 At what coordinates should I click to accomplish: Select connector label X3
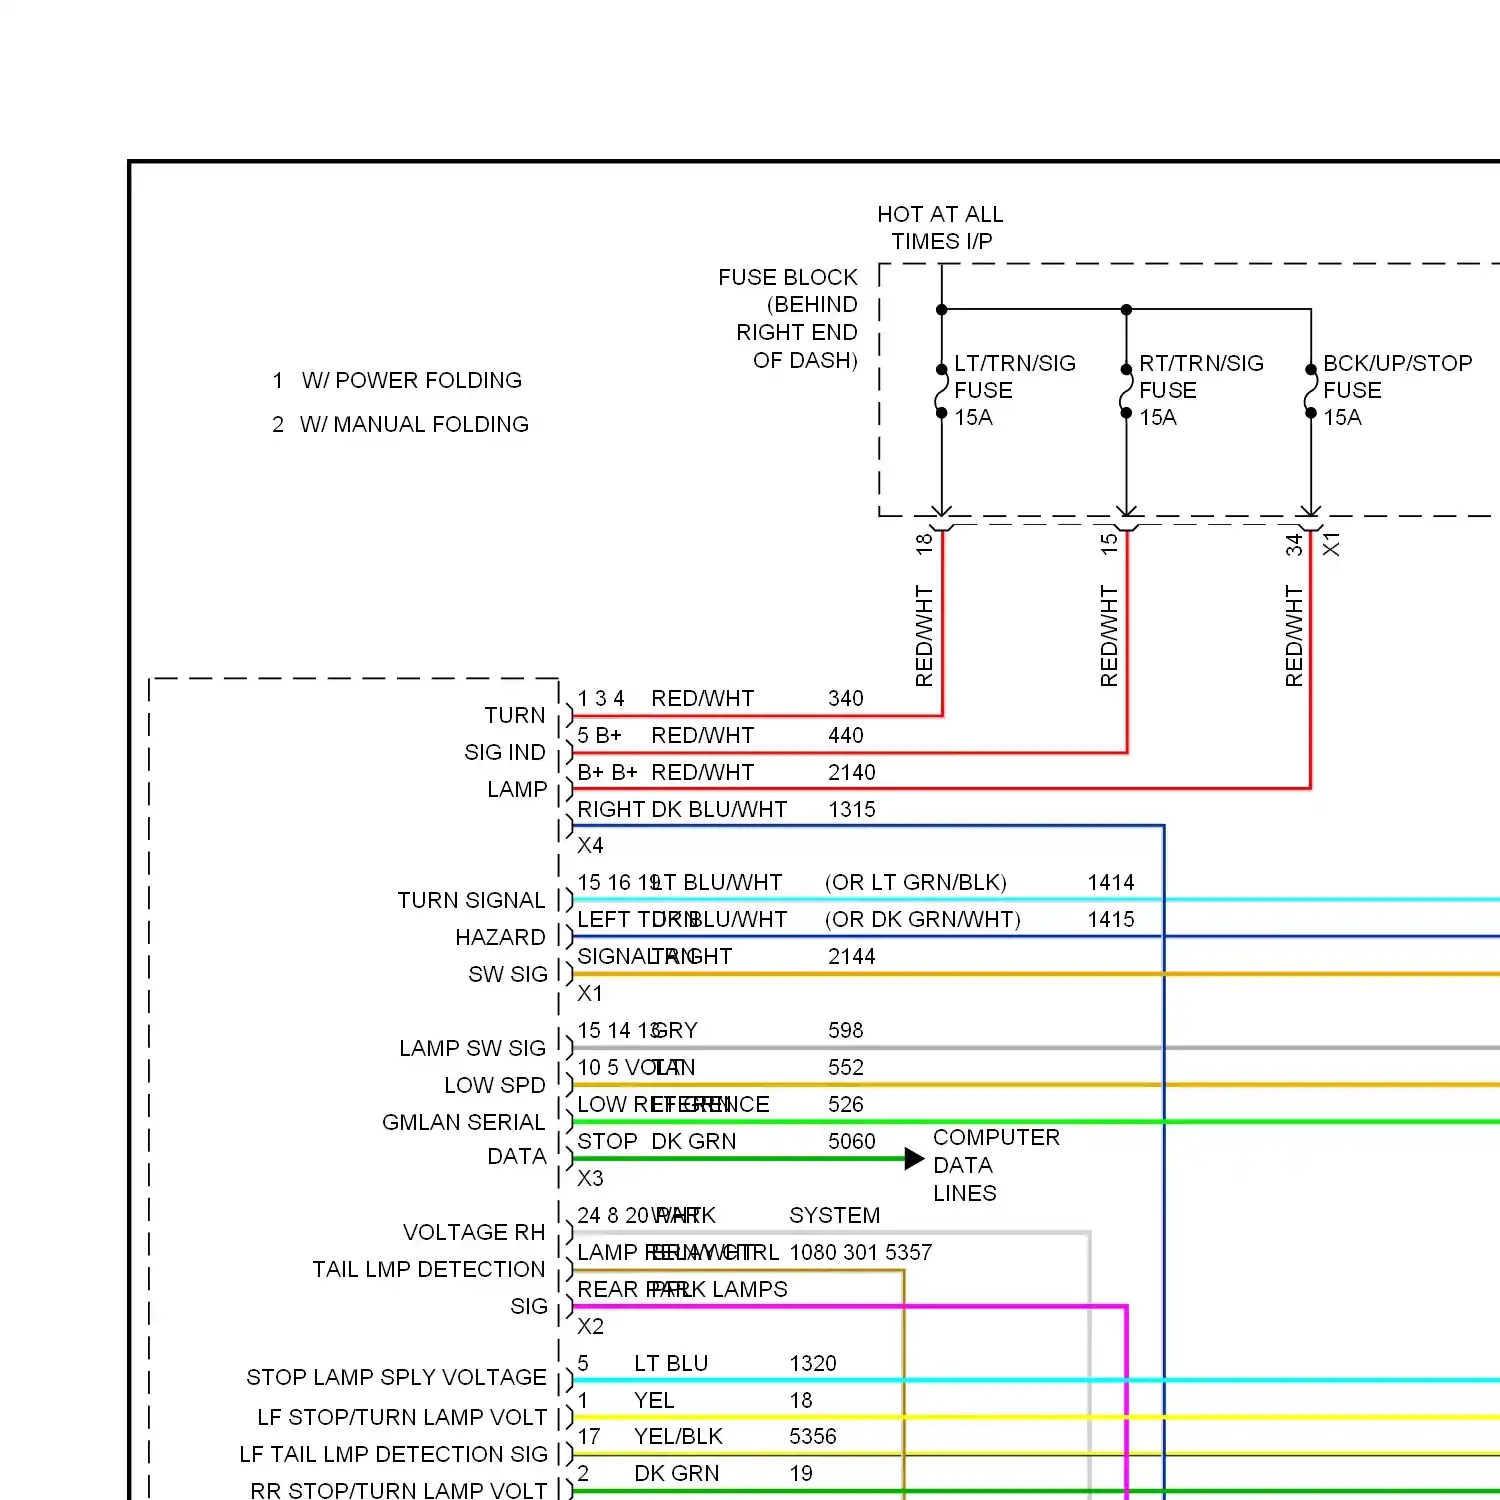[590, 1178]
